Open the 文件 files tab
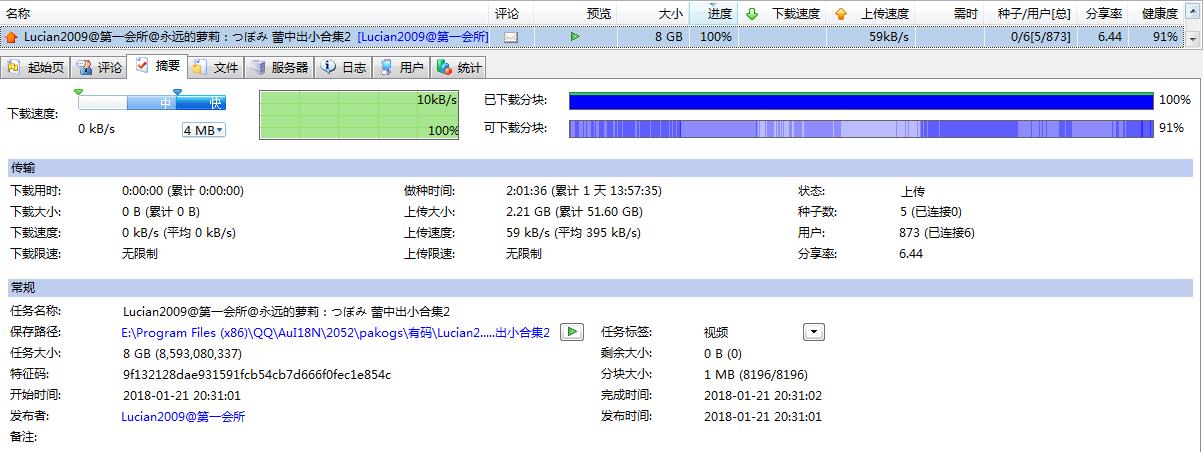 216,68
